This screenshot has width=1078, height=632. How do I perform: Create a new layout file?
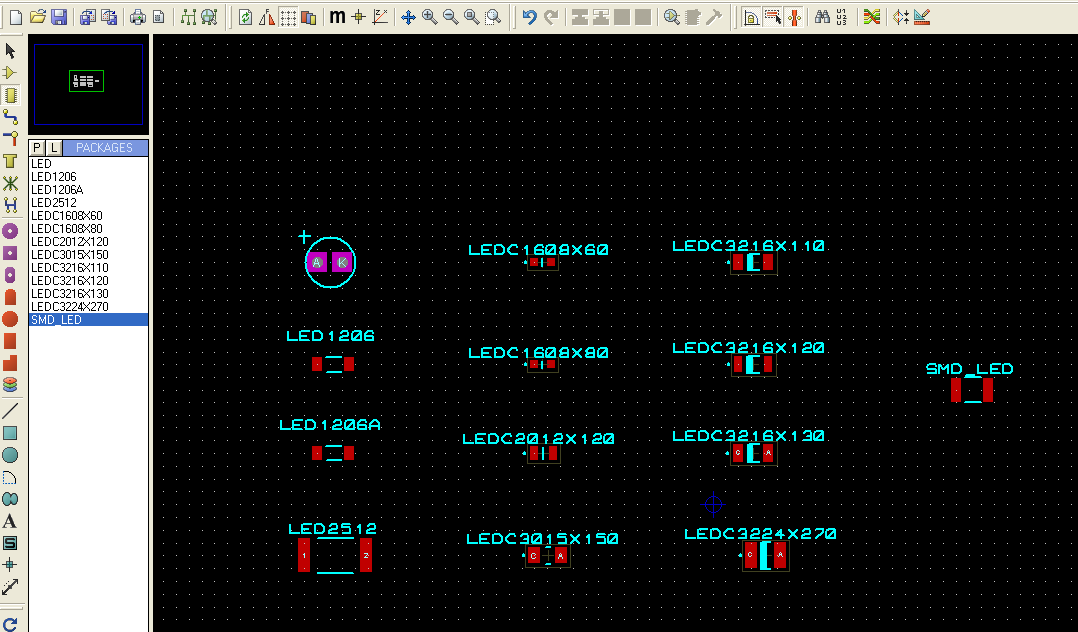pos(15,17)
